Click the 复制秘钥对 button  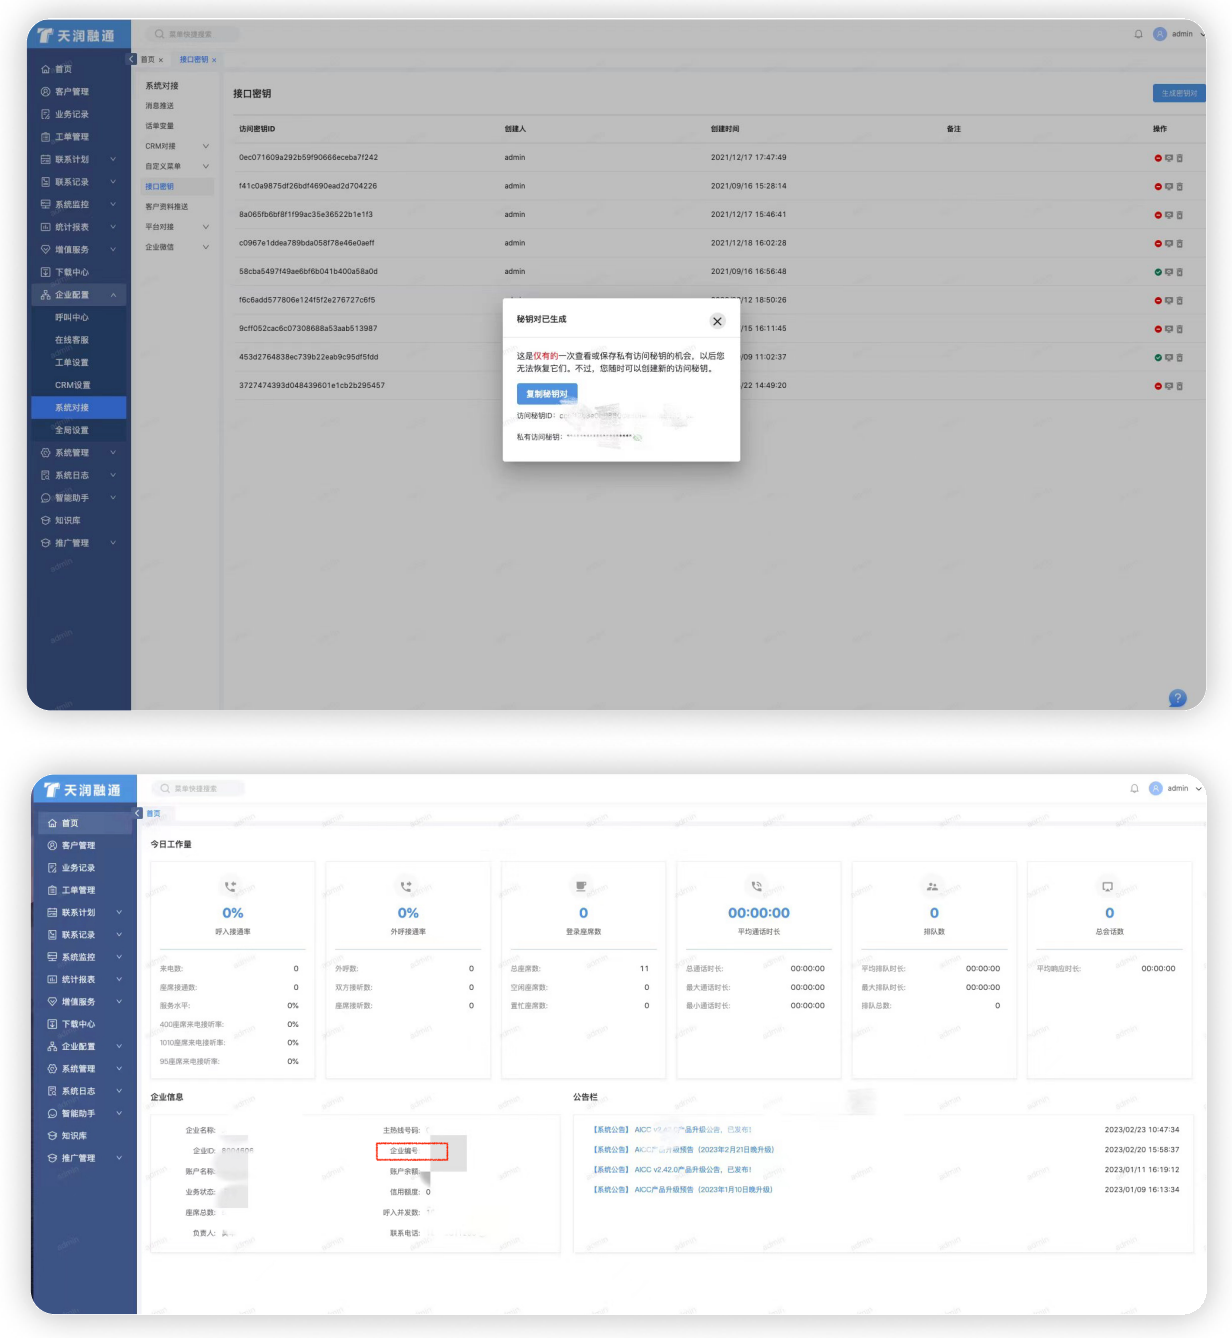point(547,394)
